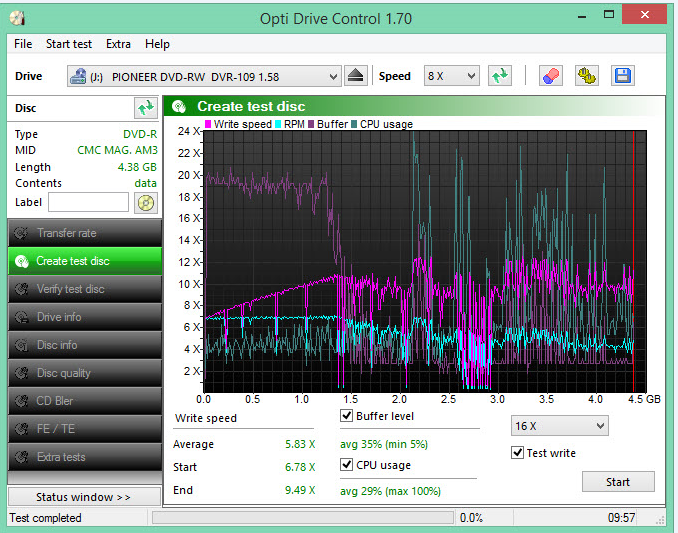Screen dimensions: 678x533
Task: Click the disc Label input field
Action: (88, 202)
